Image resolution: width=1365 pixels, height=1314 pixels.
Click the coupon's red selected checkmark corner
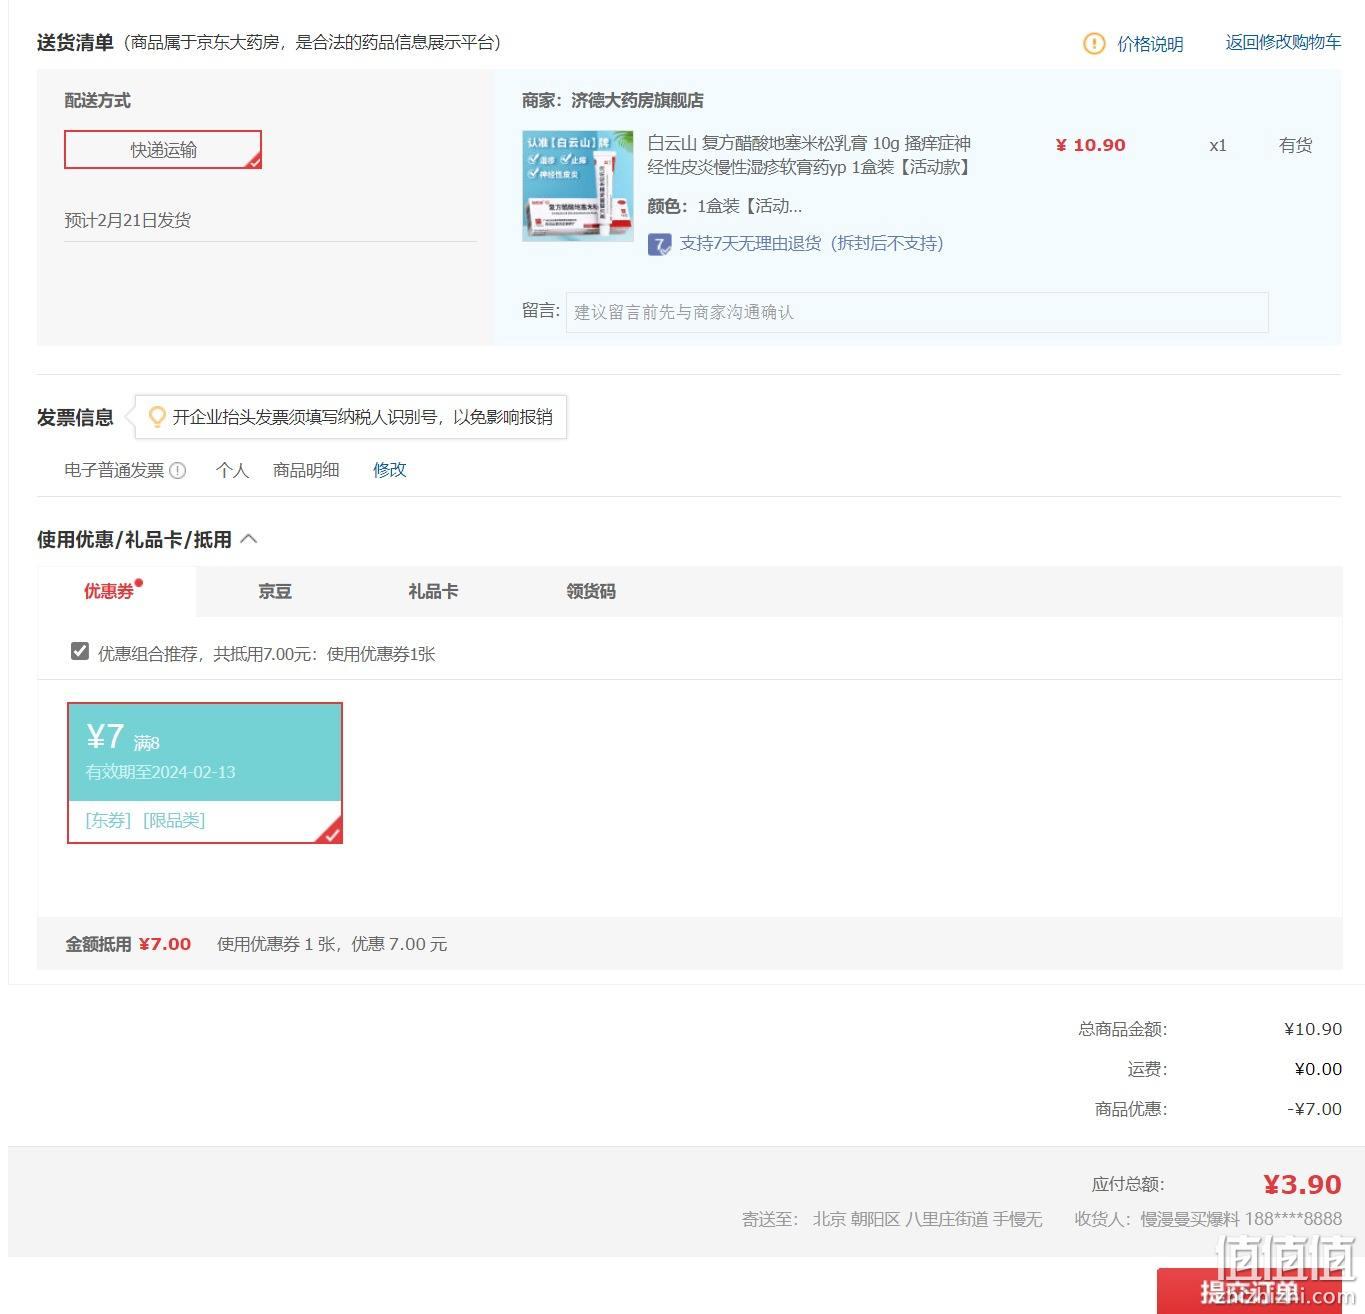(331, 832)
